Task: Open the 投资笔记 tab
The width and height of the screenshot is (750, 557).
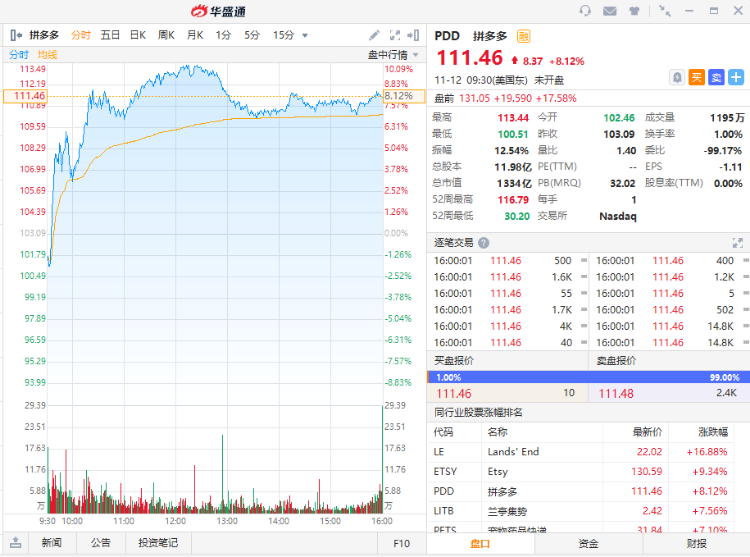Action: pyautogui.click(x=158, y=543)
